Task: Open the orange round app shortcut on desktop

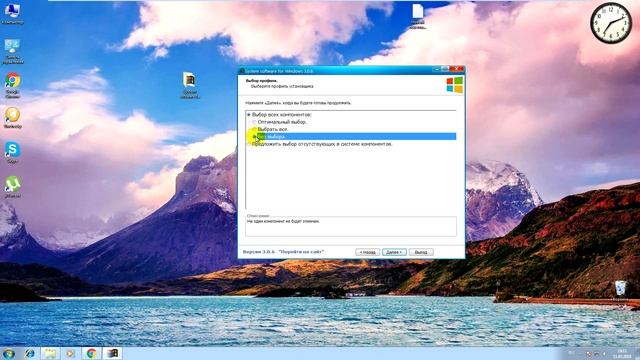Action: pyautogui.click(x=12, y=118)
